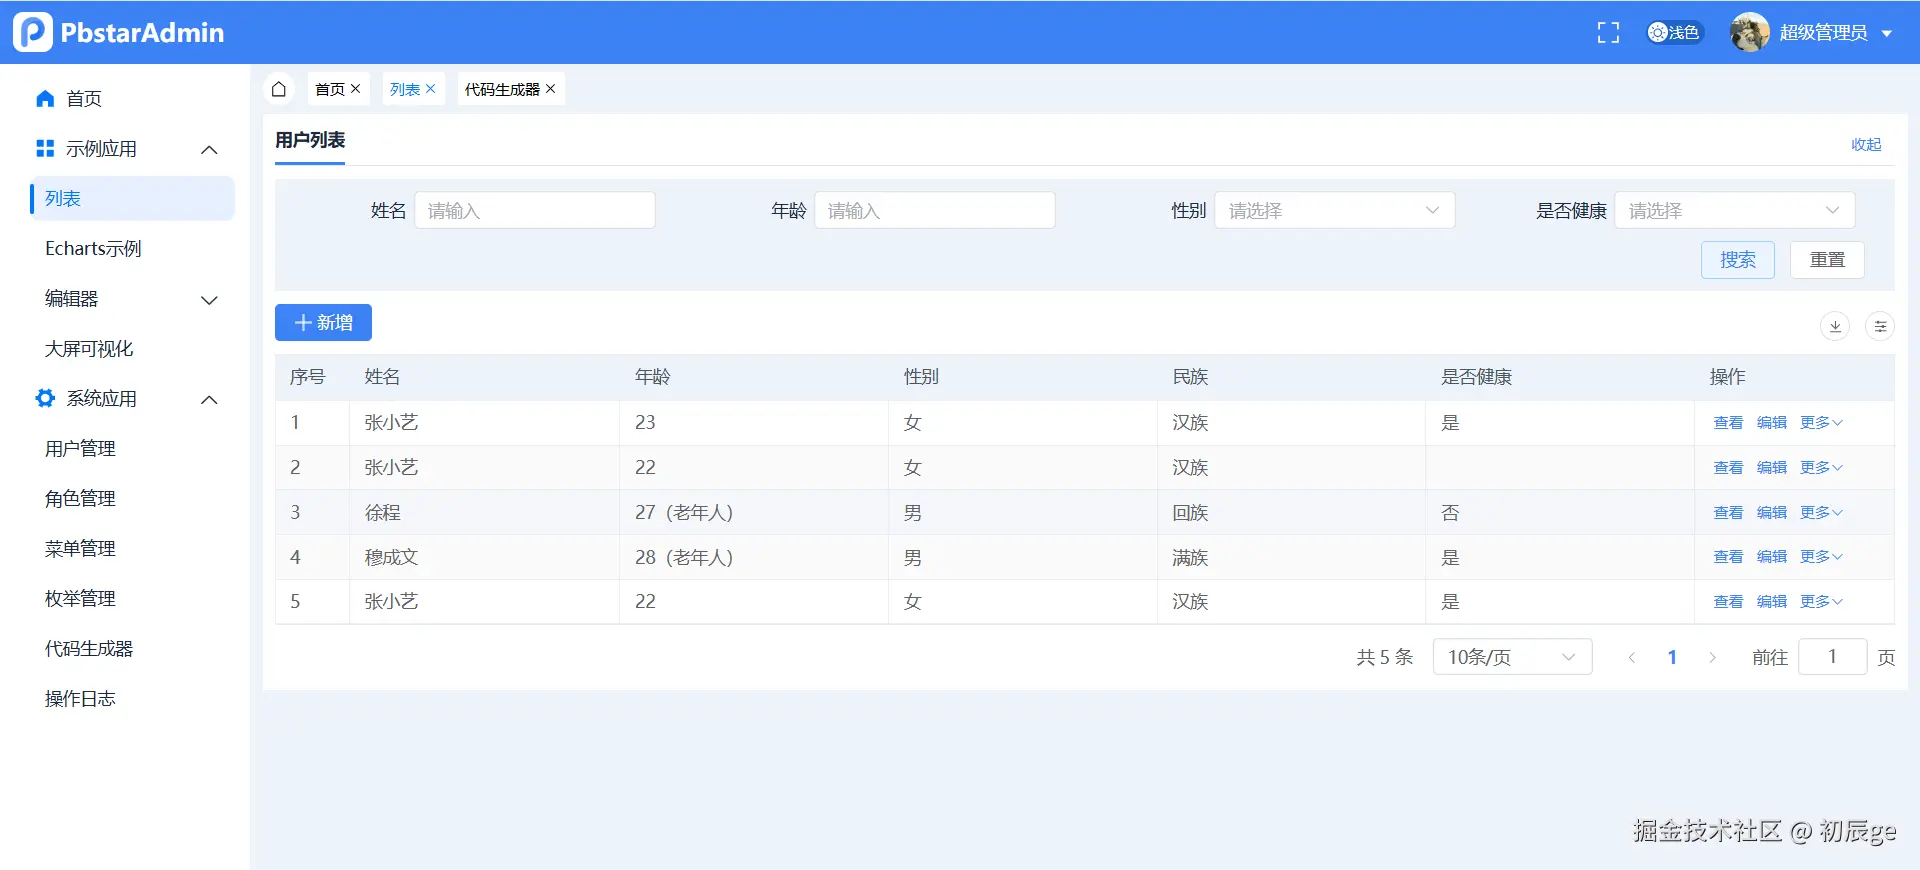Click 查看 for 徐程 row
1920x870 pixels.
click(1728, 512)
